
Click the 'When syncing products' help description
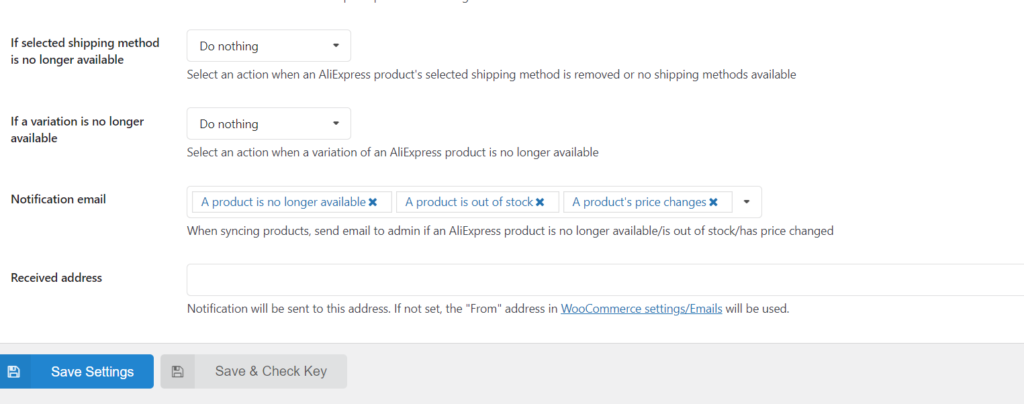coord(510,230)
